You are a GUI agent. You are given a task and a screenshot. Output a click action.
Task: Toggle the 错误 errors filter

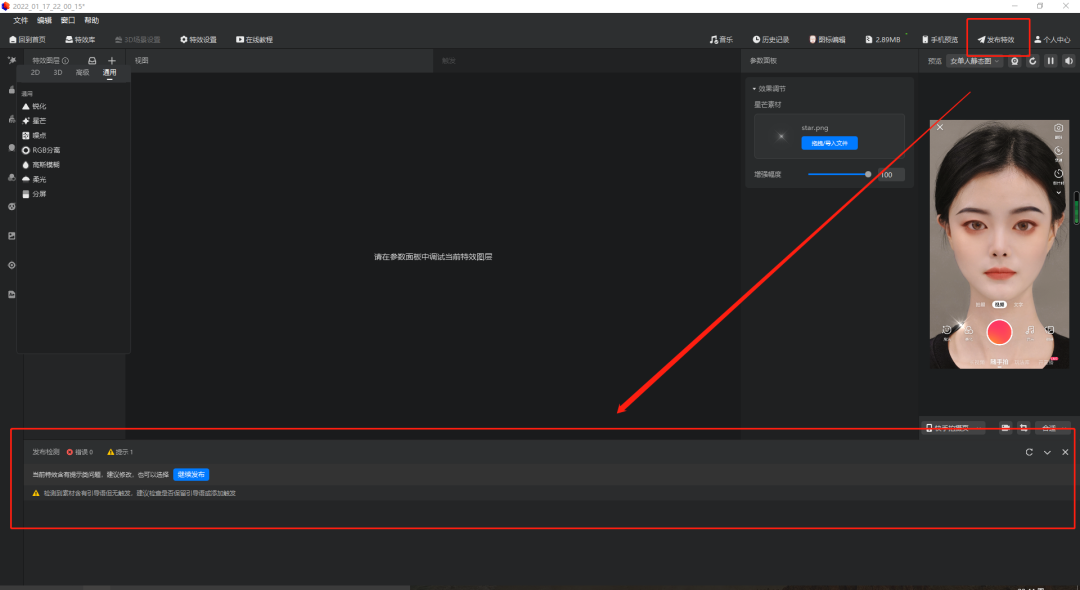click(80, 452)
